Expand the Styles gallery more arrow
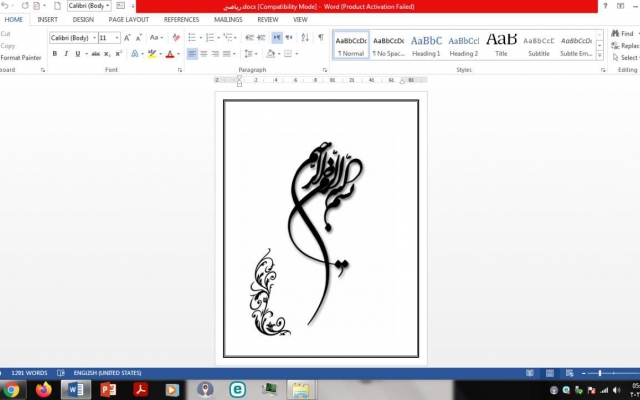This screenshot has width=640, height=400. point(600,55)
